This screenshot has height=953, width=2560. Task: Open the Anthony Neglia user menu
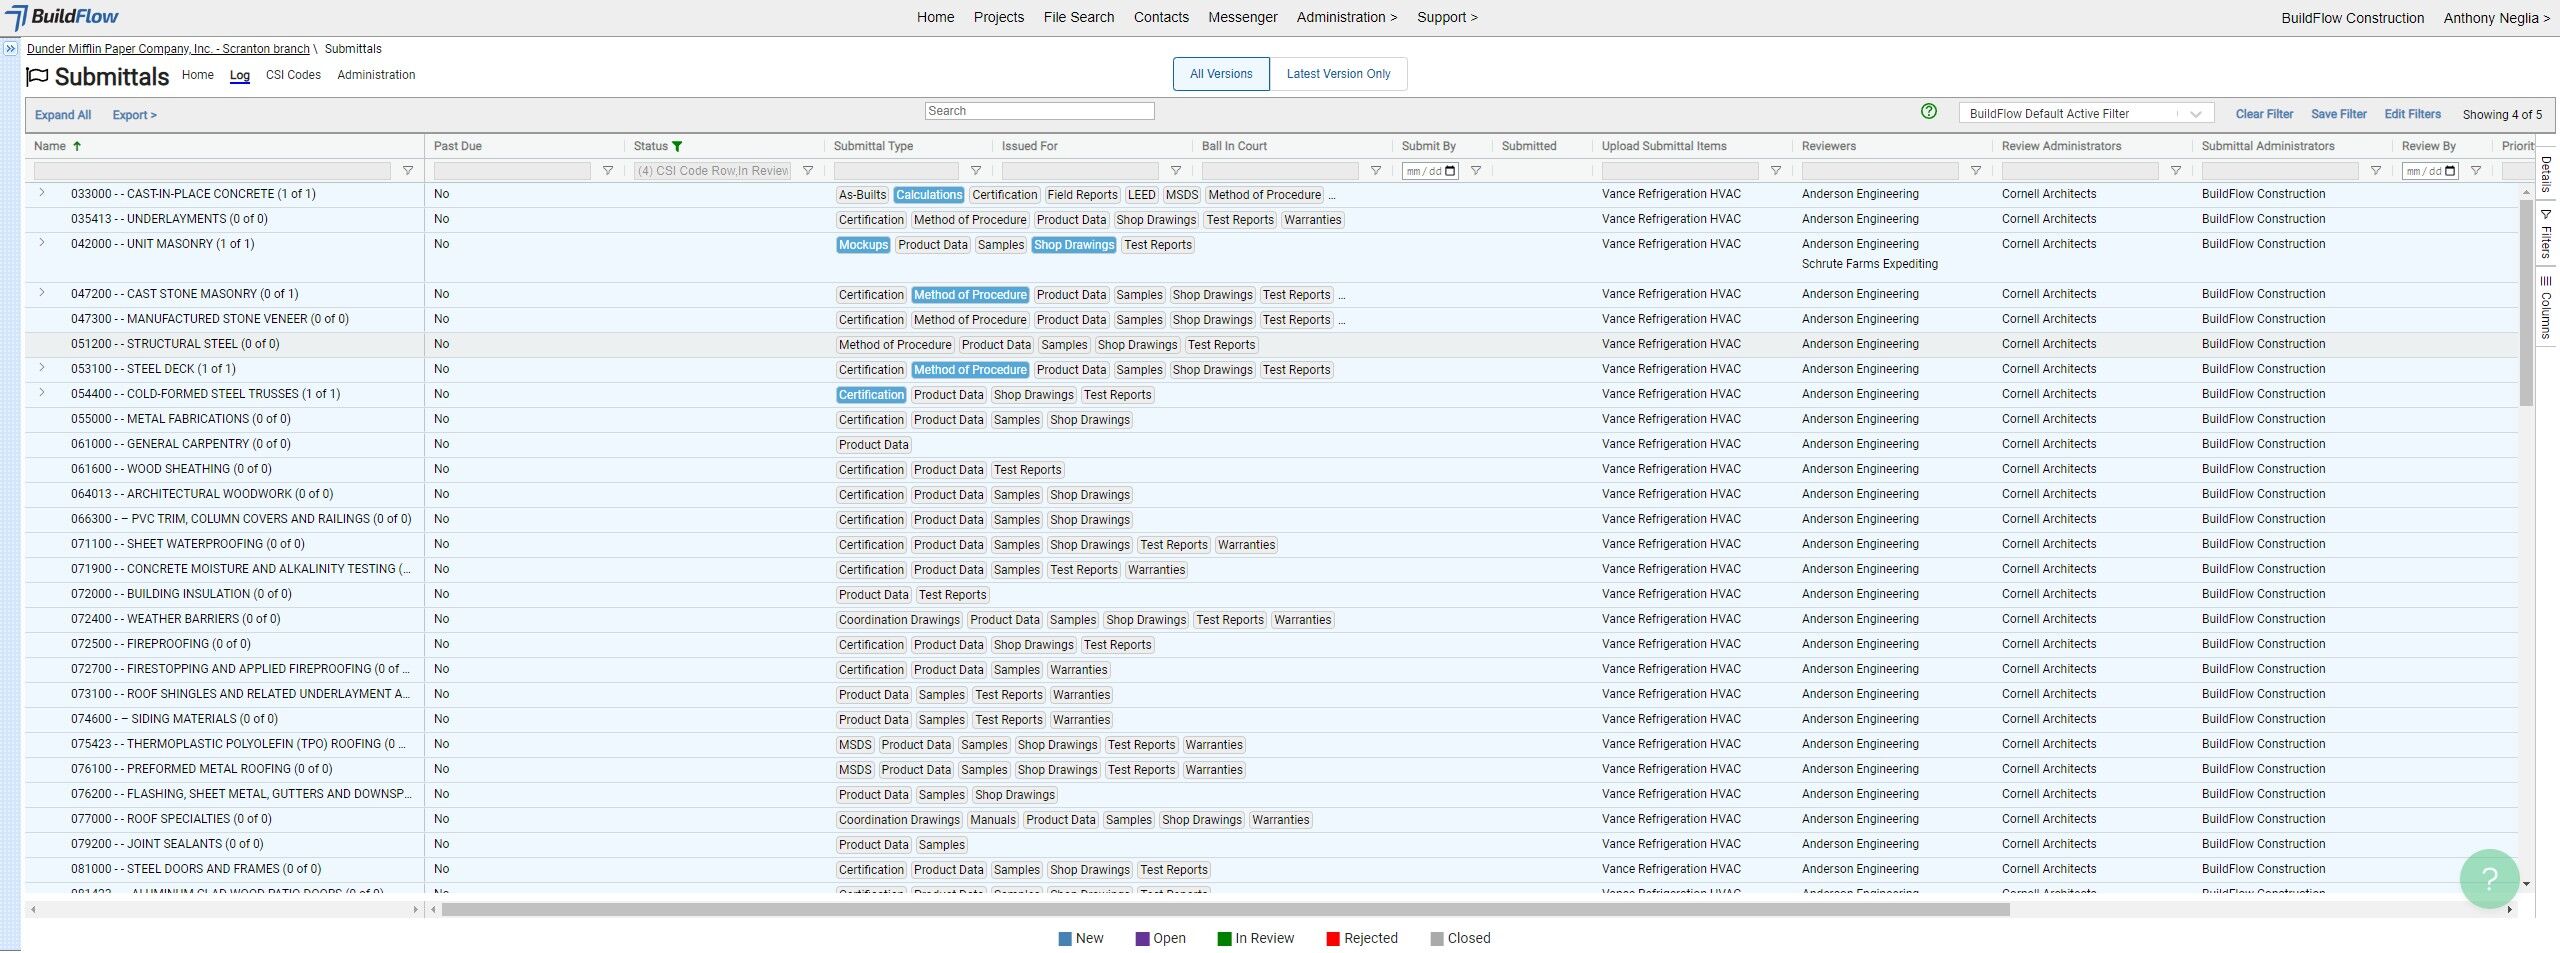coord(2496,18)
